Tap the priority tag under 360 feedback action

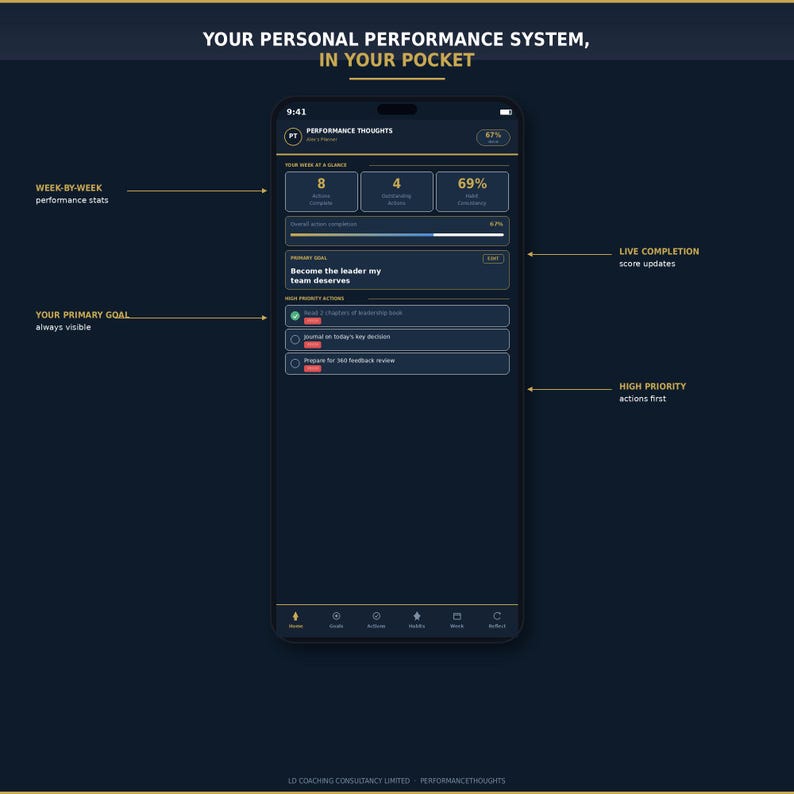coord(312,369)
